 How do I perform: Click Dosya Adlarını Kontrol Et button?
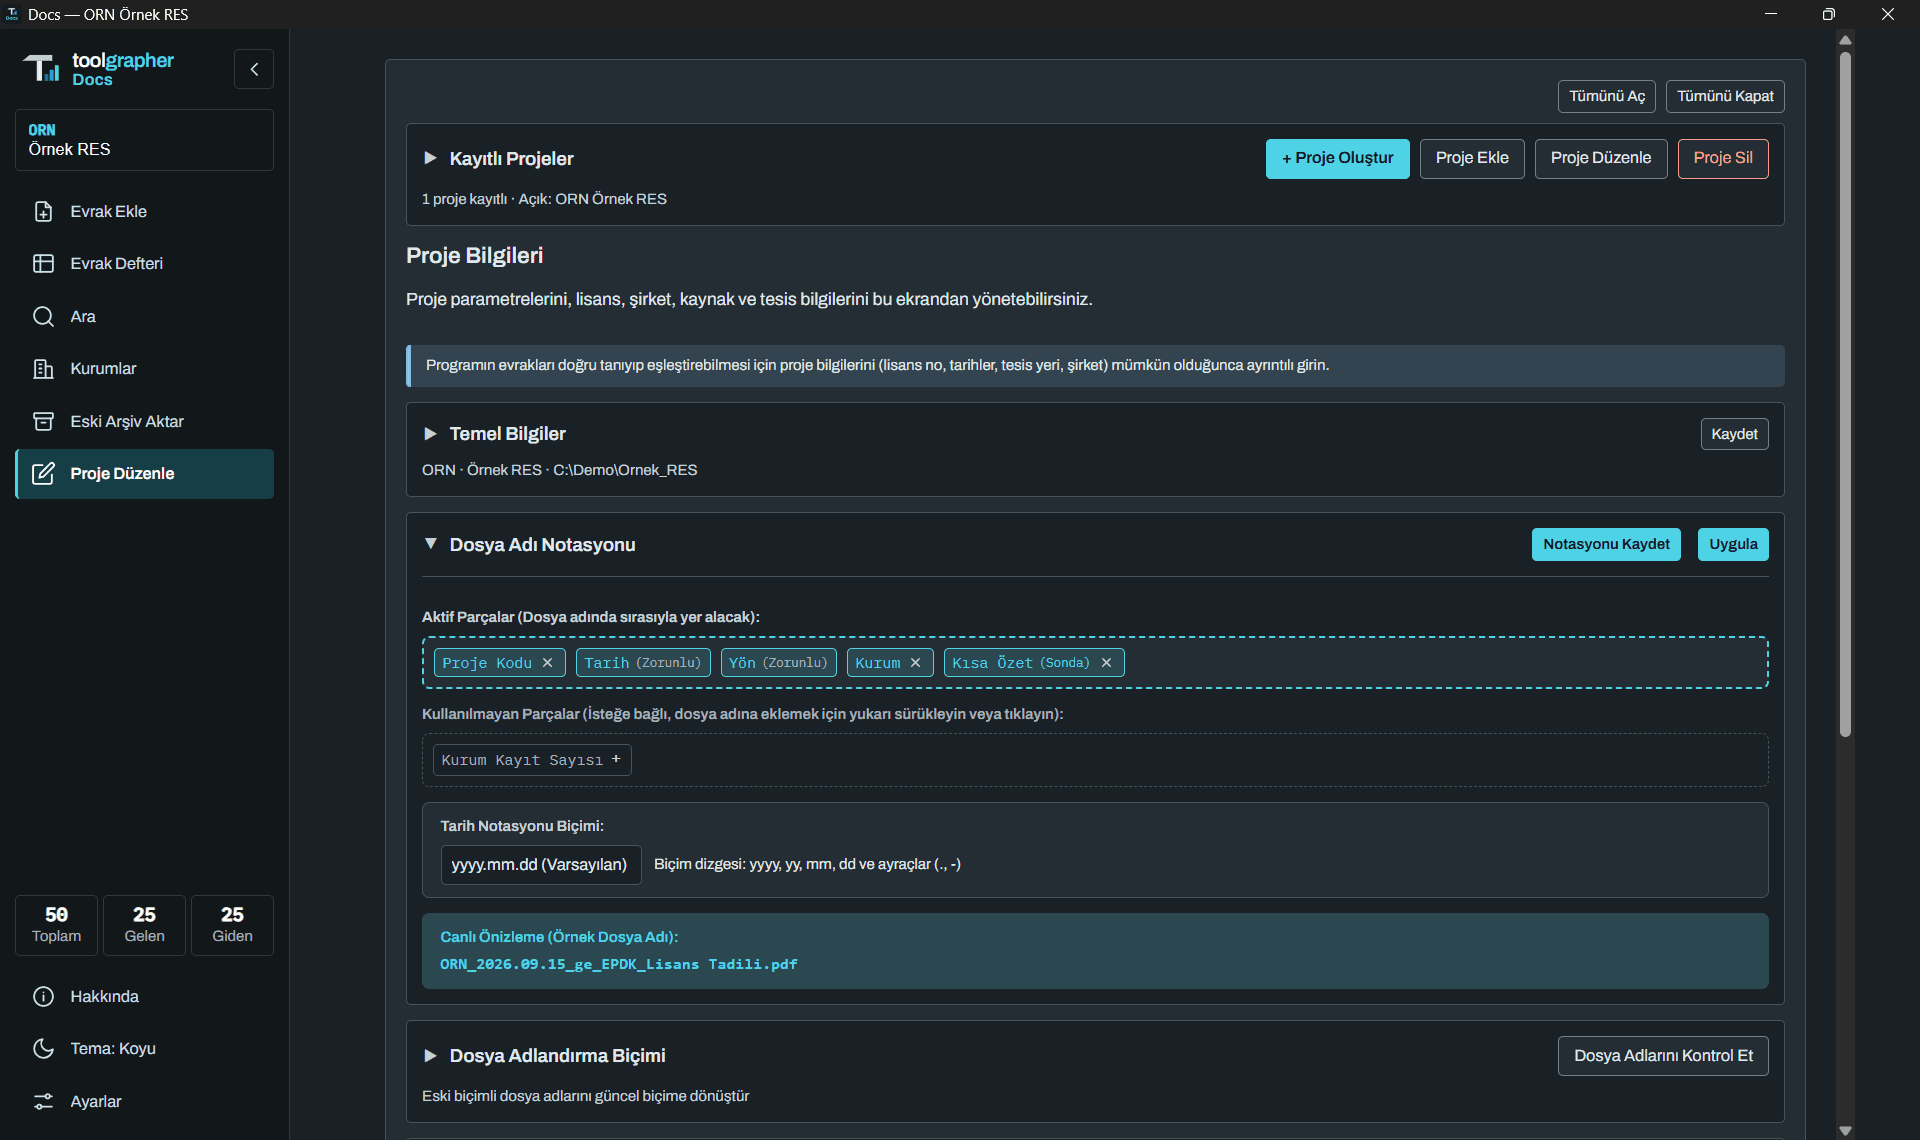point(1663,1055)
